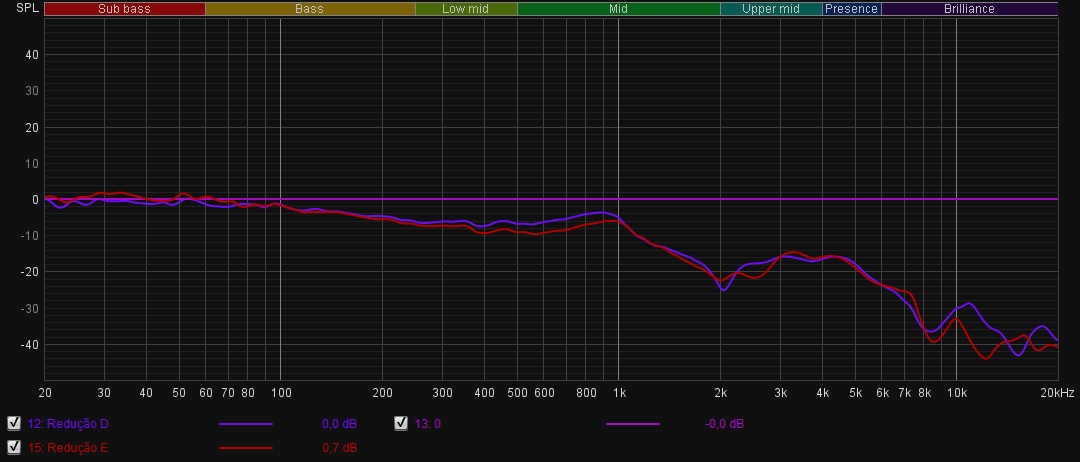Click the Upper mid band label
This screenshot has height=462, width=1080.
point(770,9)
